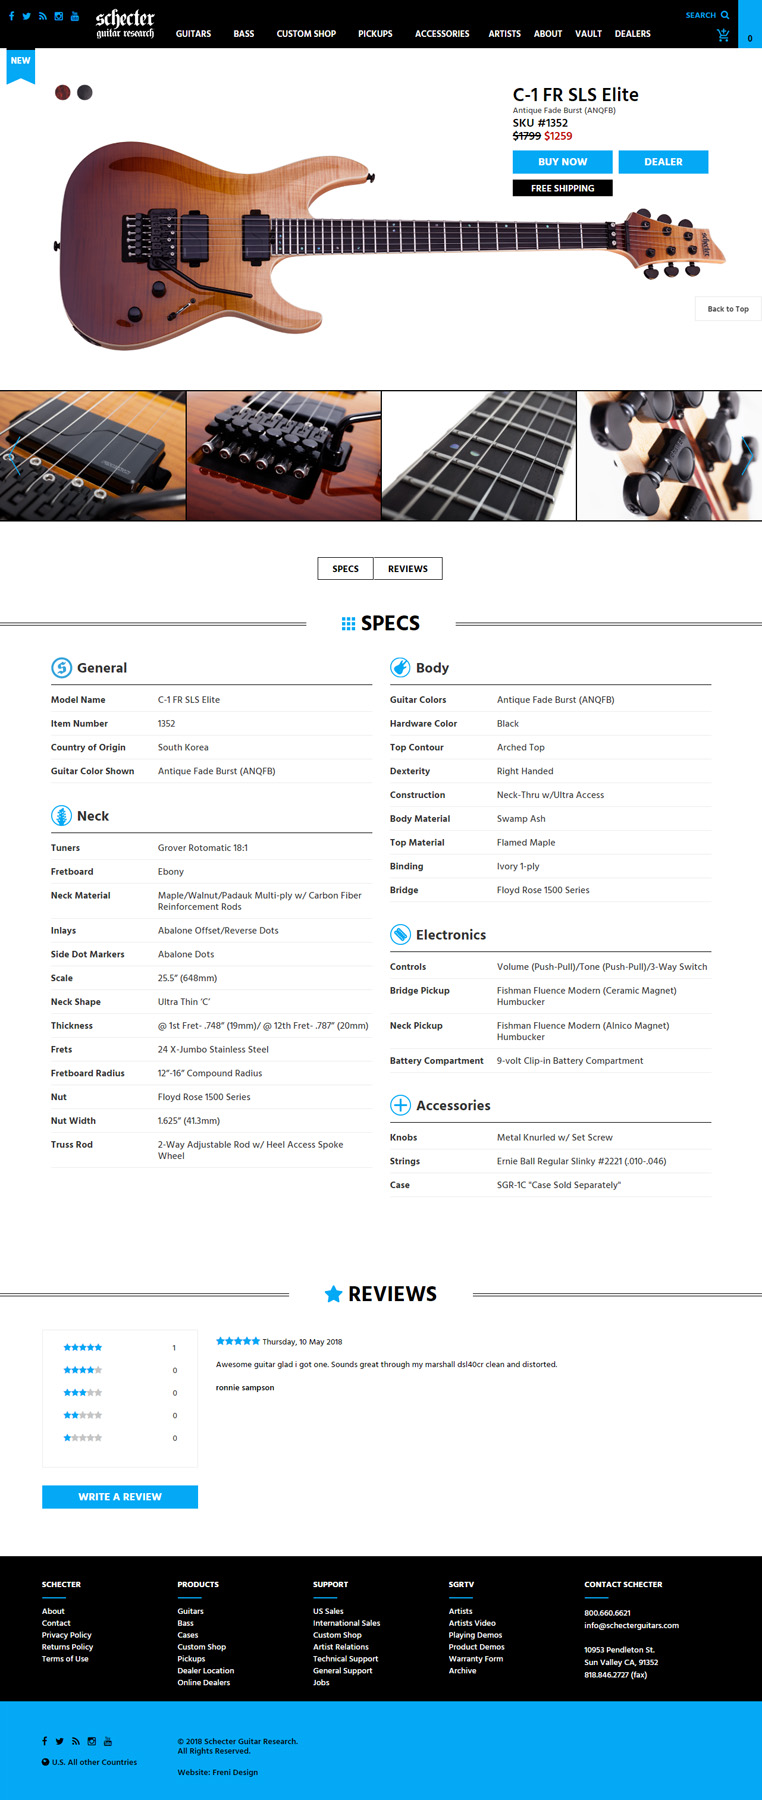Open Playing Demos footer link
This screenshot has width=762, height=1800.
(476, 1635)
